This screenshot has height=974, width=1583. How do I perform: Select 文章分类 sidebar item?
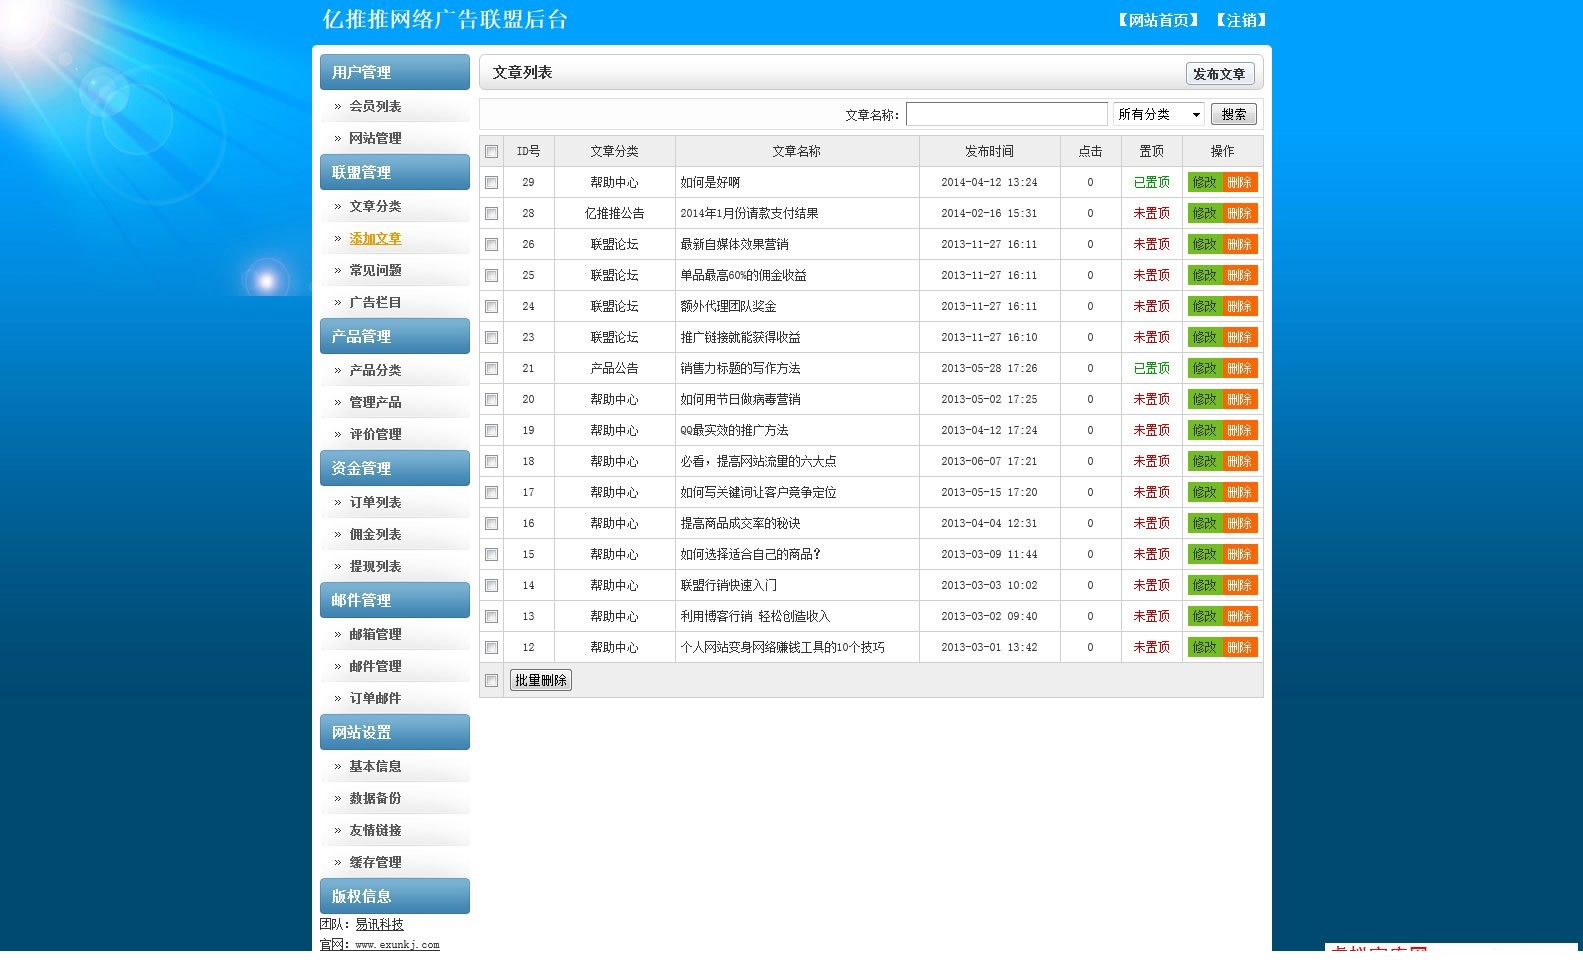pyautogui.click(x=375, y=206)
